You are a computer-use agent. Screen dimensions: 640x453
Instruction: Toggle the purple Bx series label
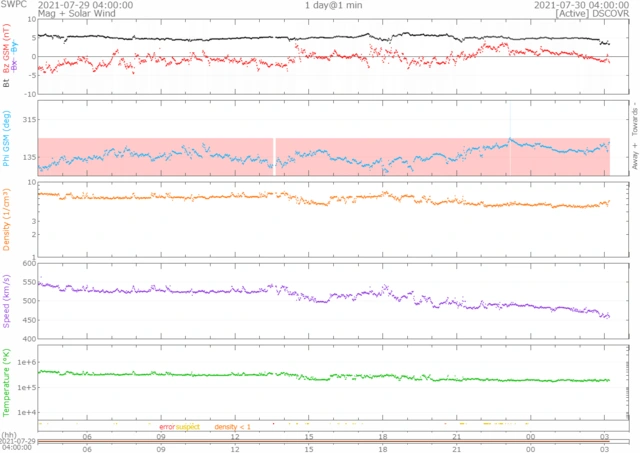point(15,62)
